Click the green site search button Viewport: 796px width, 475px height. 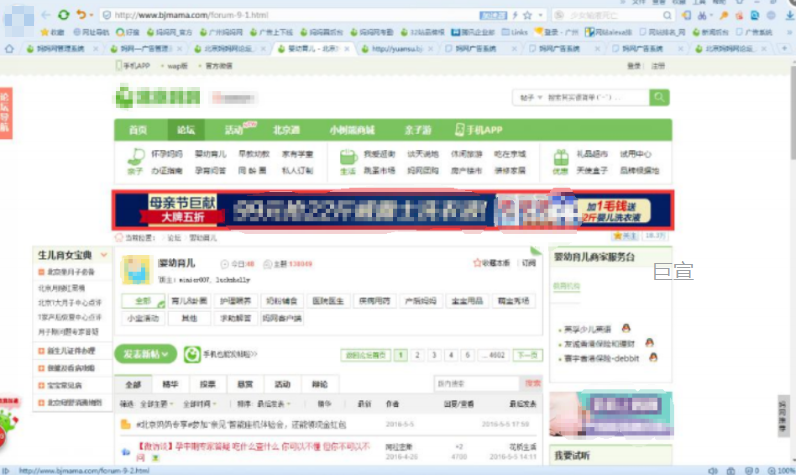tap(659, 97)
